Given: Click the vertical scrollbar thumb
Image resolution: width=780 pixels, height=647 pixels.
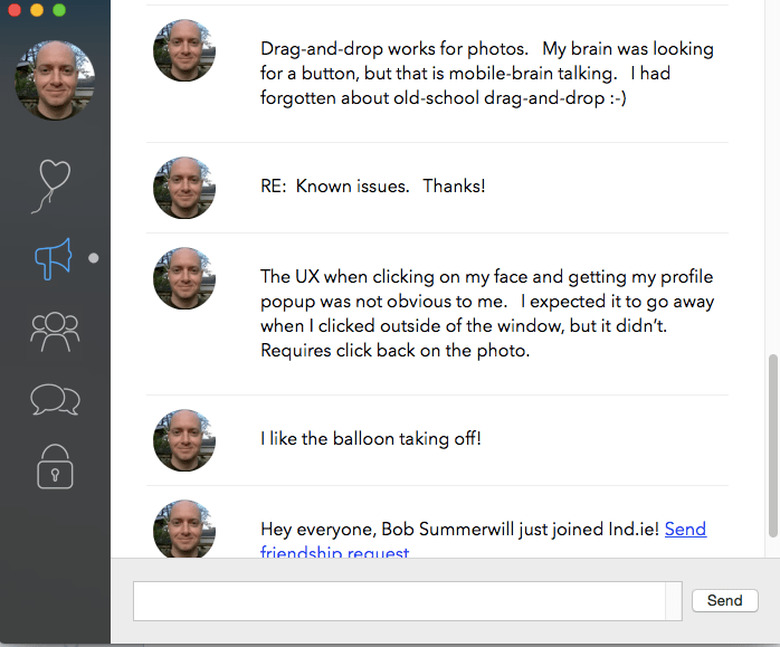Looking at the screenshot, I should pos(771,450).
